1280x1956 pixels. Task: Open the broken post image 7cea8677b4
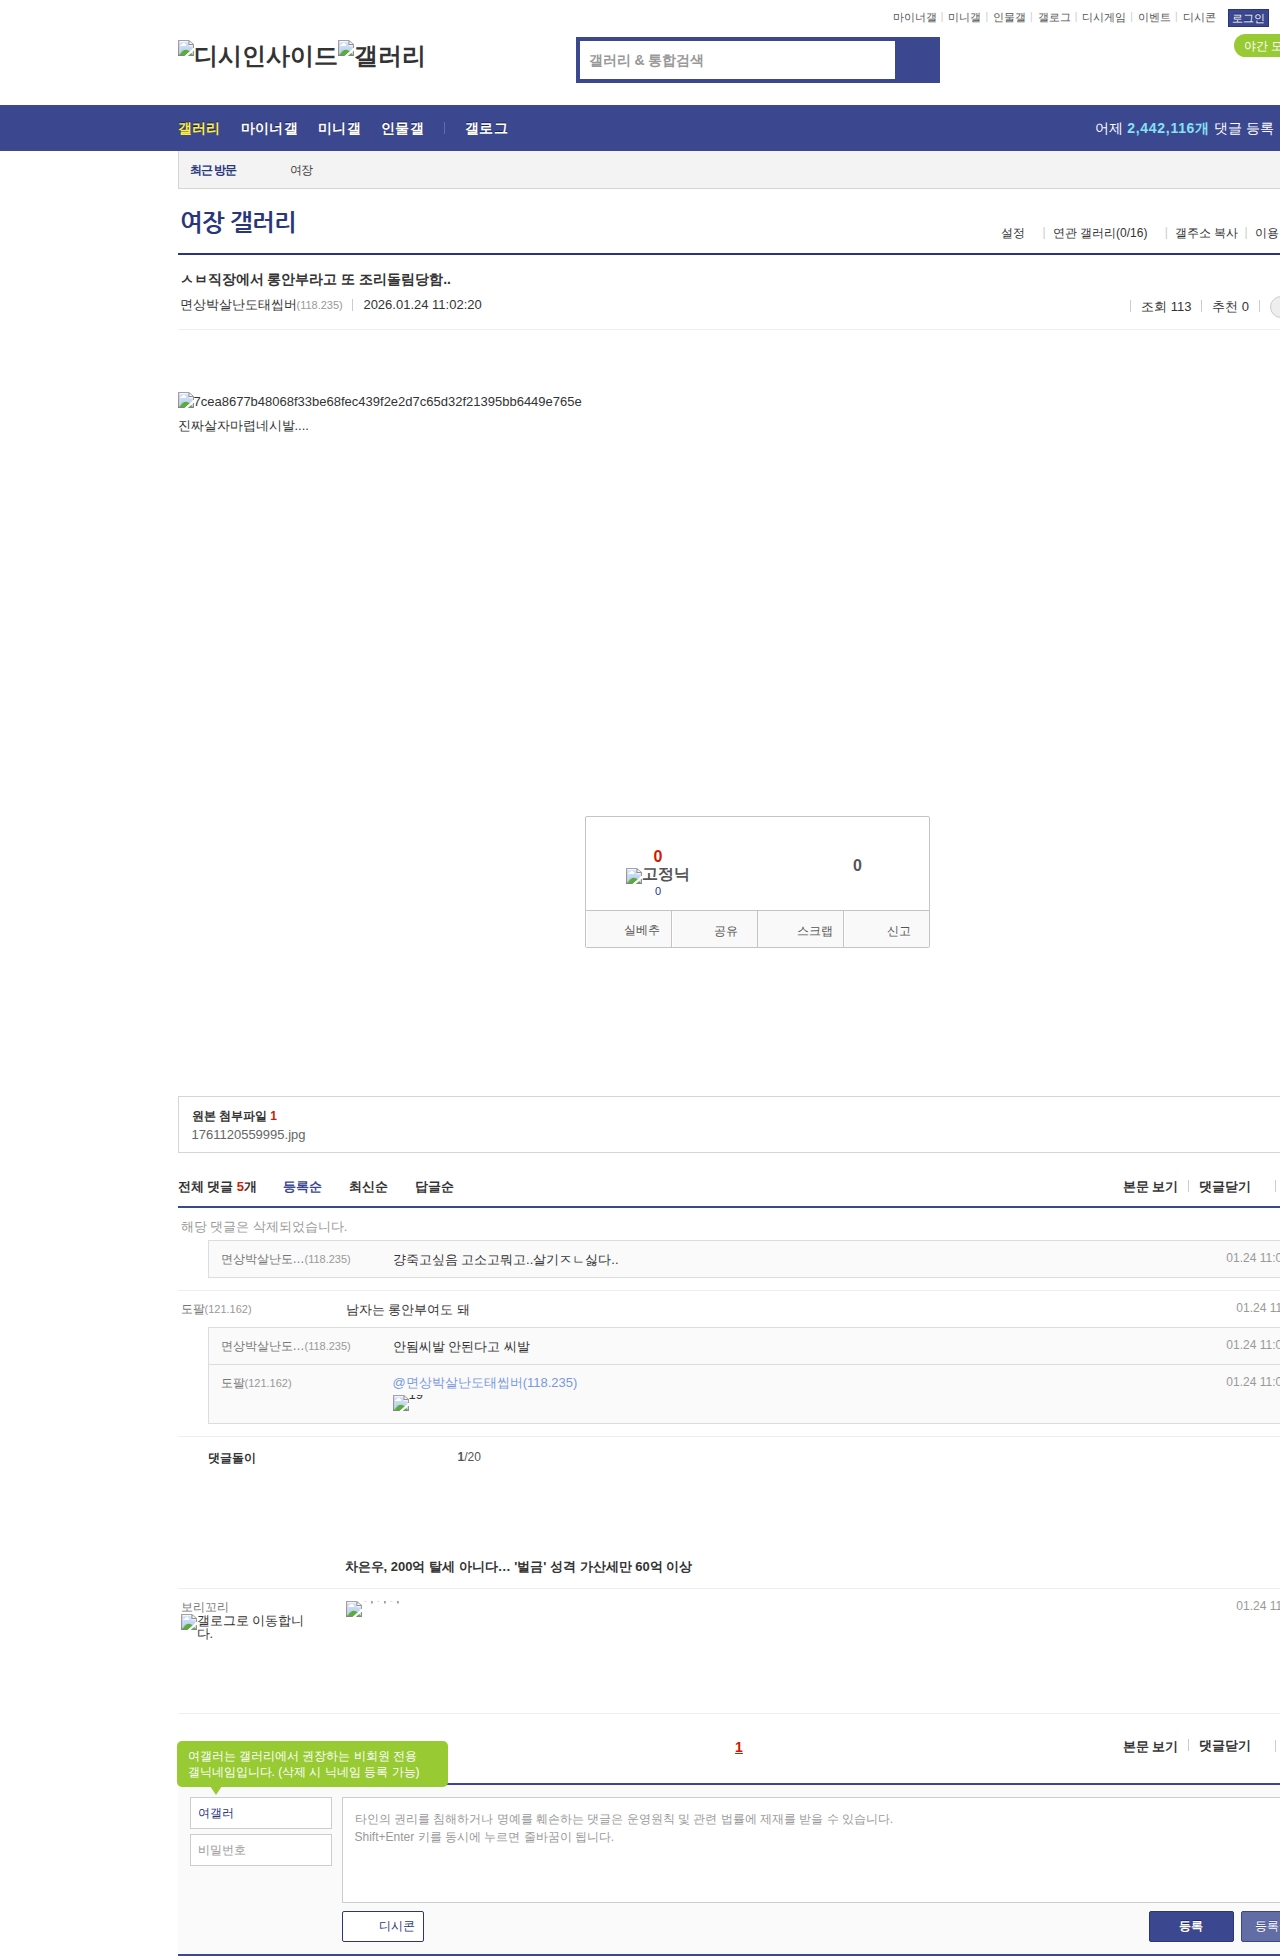pos(380,401)
